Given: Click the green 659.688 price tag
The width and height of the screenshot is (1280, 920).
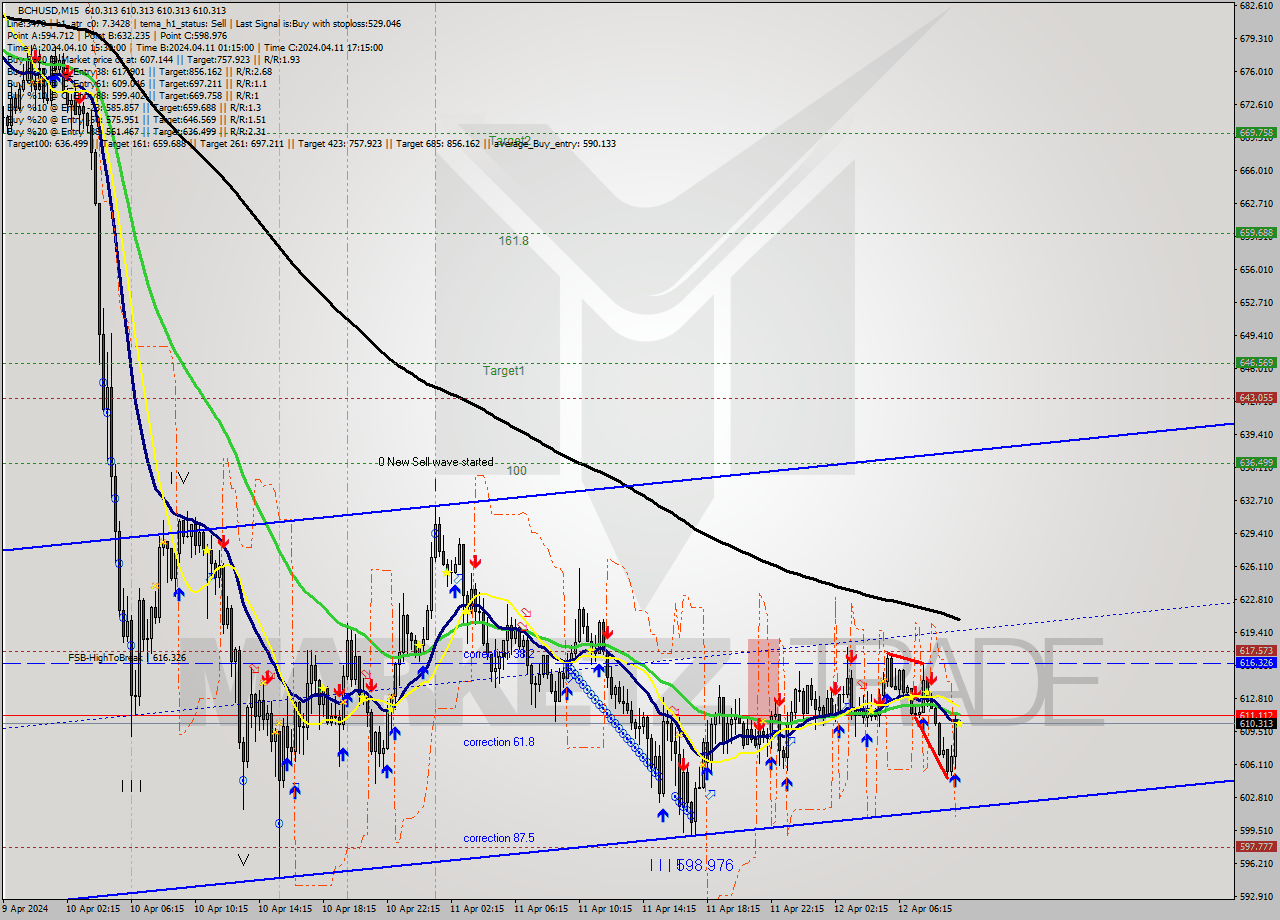Looking at the screenshot, I should [1256, 233].
